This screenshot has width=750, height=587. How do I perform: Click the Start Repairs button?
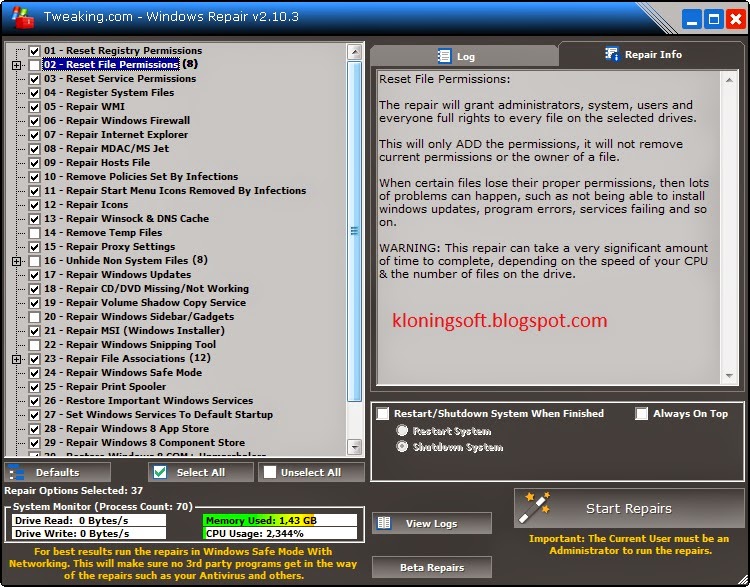tap(629, 508)
